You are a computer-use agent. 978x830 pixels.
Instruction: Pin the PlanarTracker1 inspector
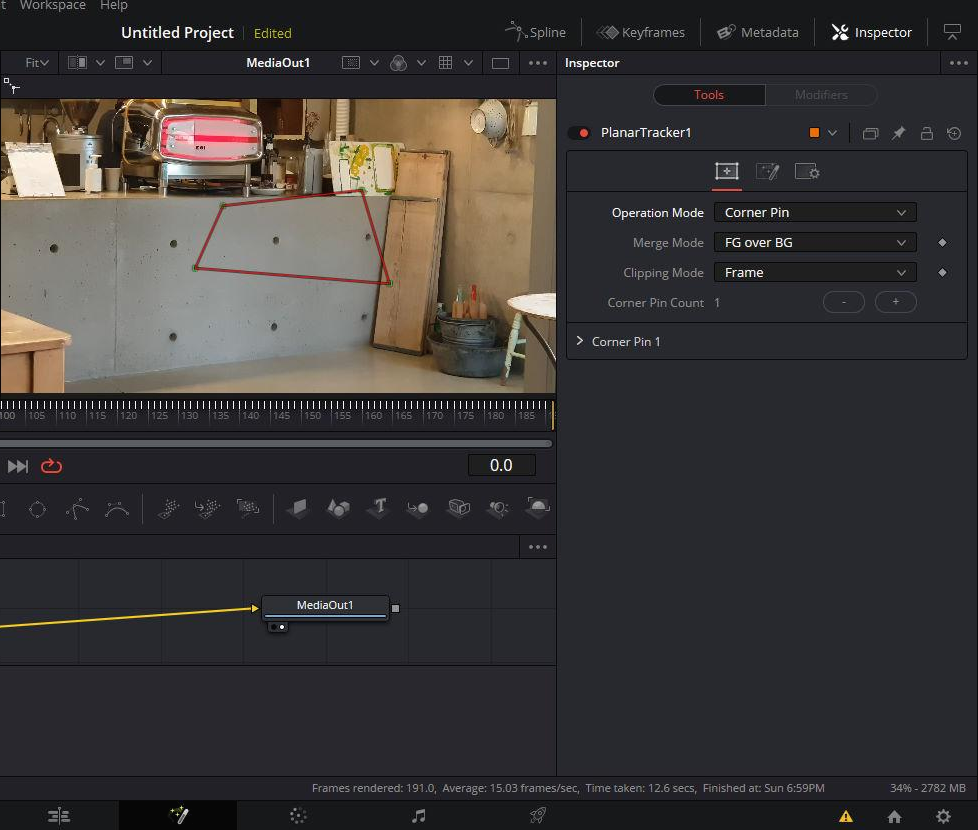pyautogui.click(x=898, y=133)
